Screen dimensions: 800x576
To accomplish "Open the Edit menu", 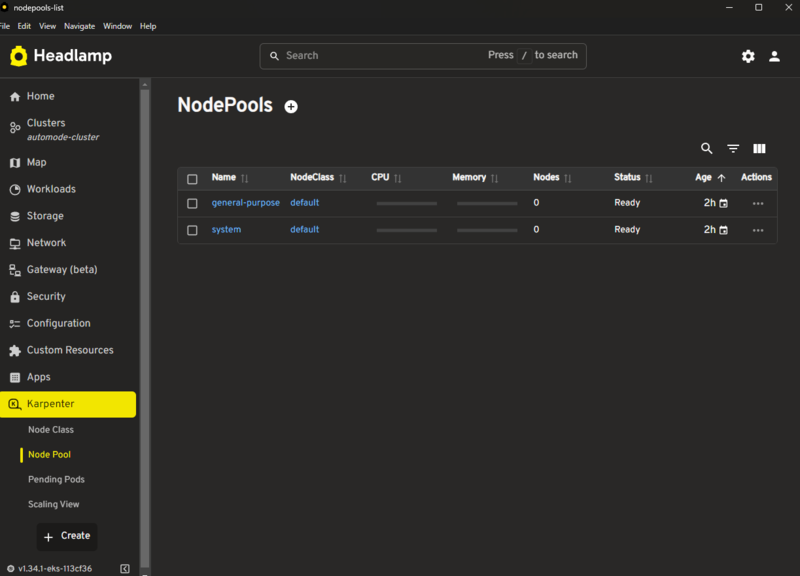I will pyautogui.click(x=24, y=26).
